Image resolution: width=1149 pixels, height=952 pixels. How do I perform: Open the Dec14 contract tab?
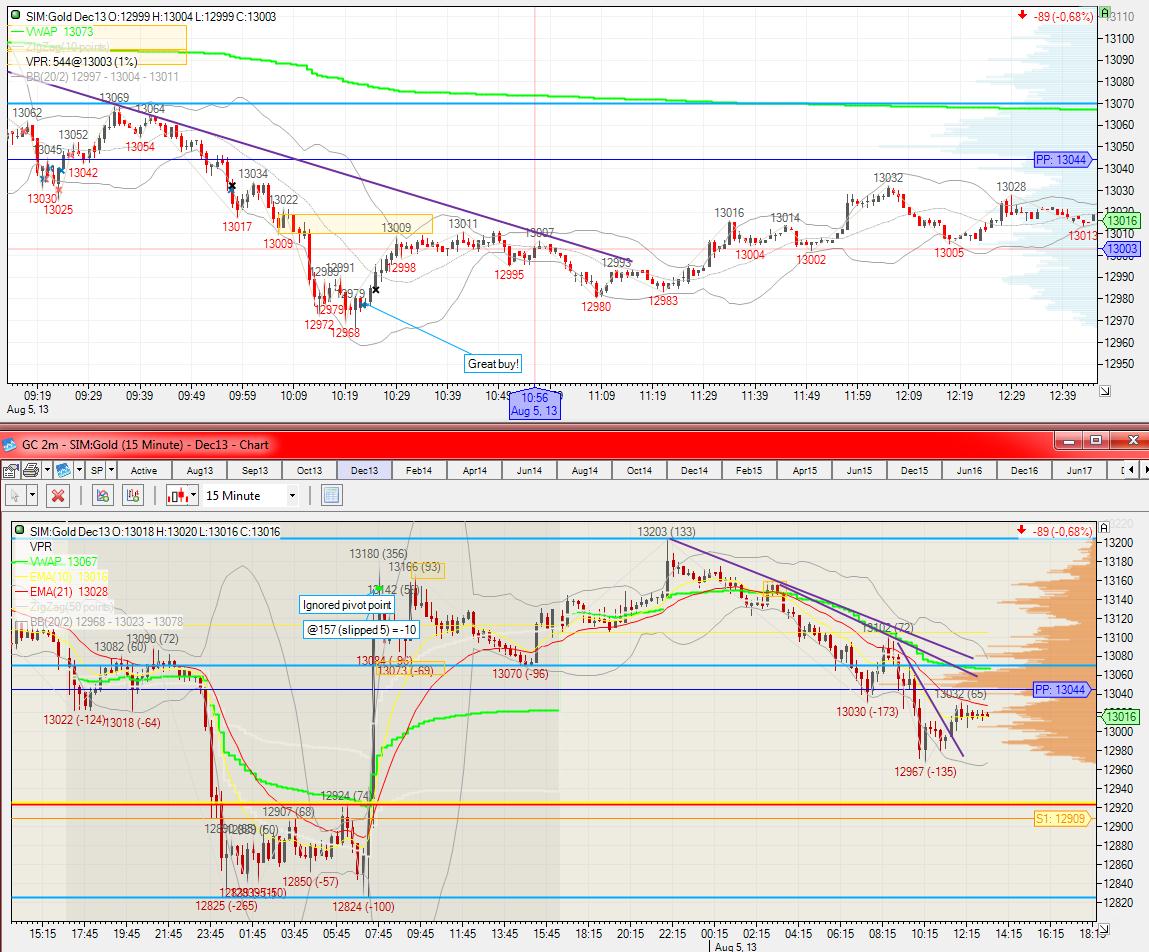(x=694, y=471)
